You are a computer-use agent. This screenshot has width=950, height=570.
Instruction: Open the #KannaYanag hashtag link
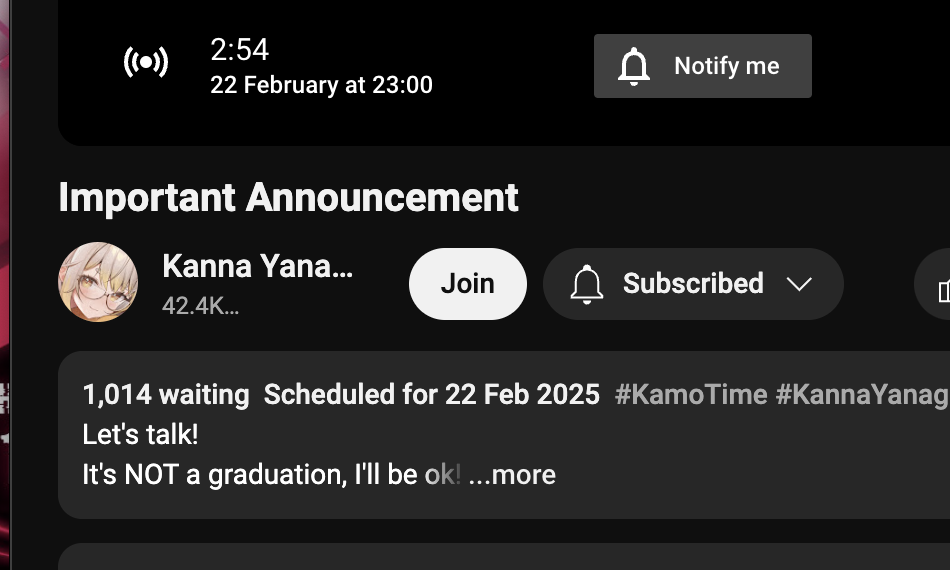coord(861,394)
